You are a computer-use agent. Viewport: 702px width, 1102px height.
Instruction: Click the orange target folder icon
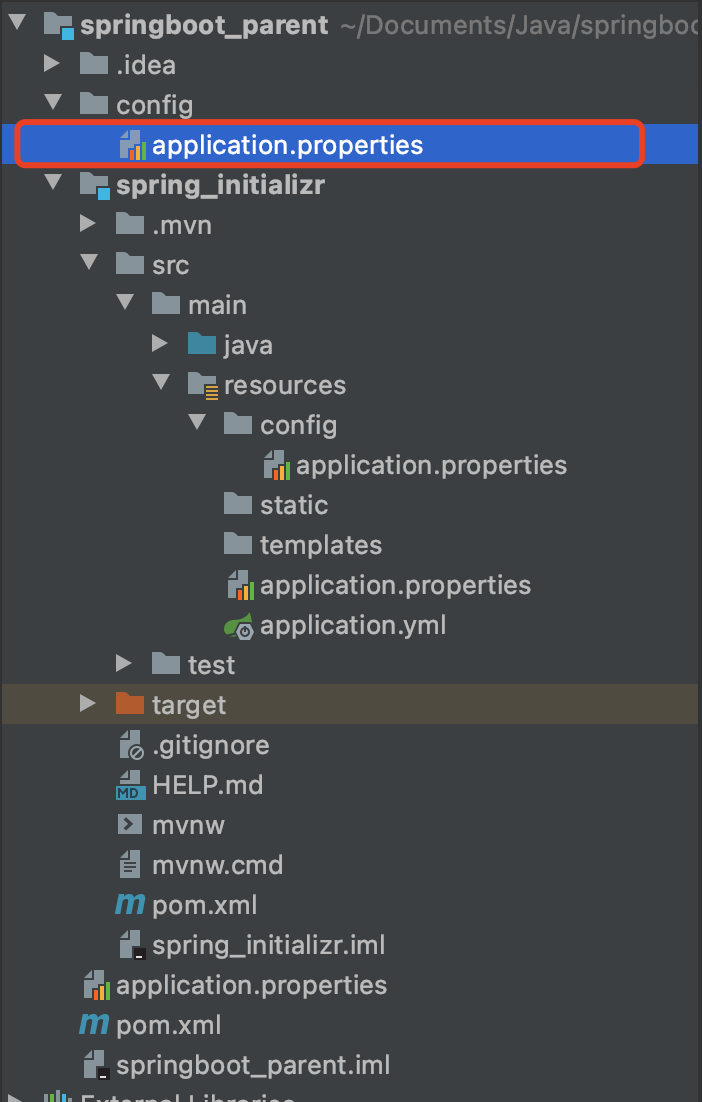130,704
